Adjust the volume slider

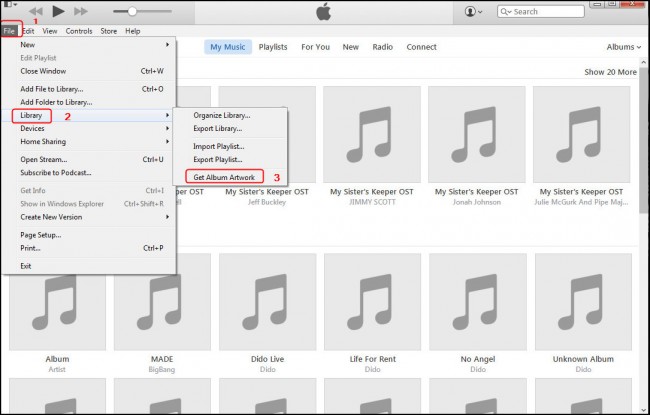coord(132,11)
